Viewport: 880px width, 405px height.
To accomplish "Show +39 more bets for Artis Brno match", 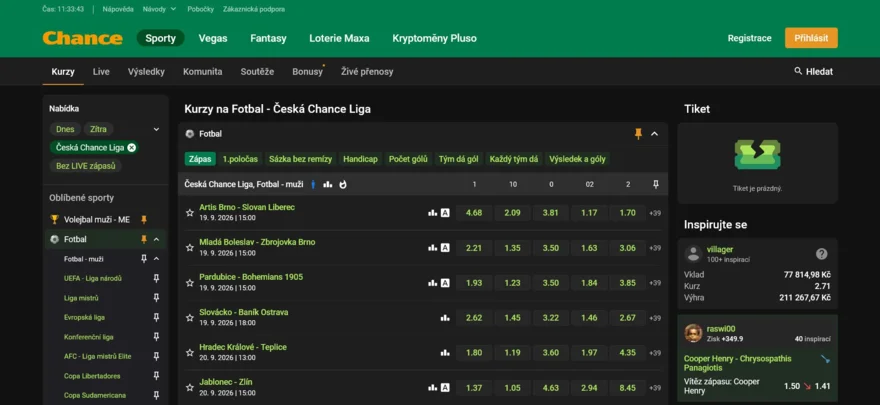I will 655,213.
